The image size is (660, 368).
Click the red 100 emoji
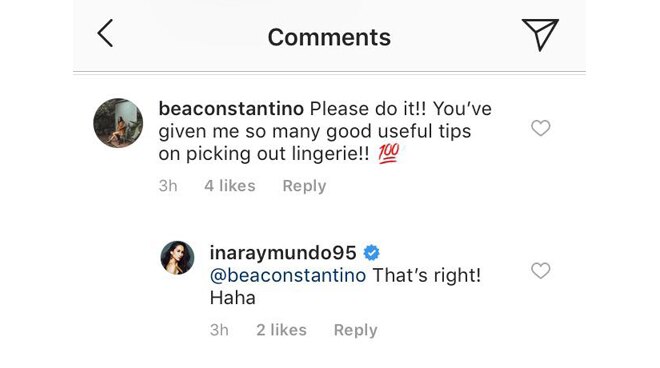click(x=389, y=153)
